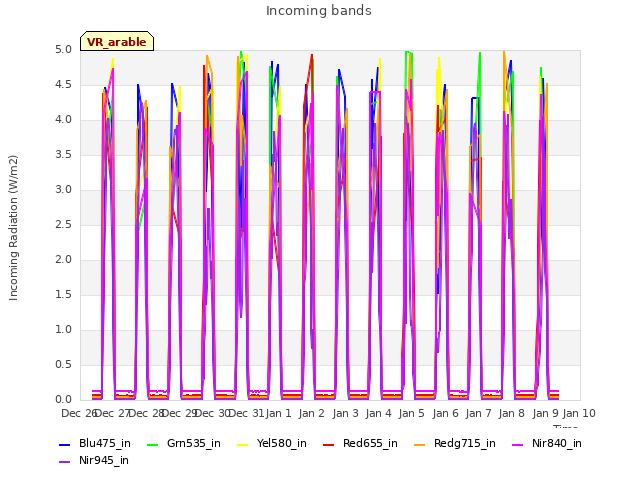
Task: Click the Nir945_in legend label
Action: (x=104, y=460)
